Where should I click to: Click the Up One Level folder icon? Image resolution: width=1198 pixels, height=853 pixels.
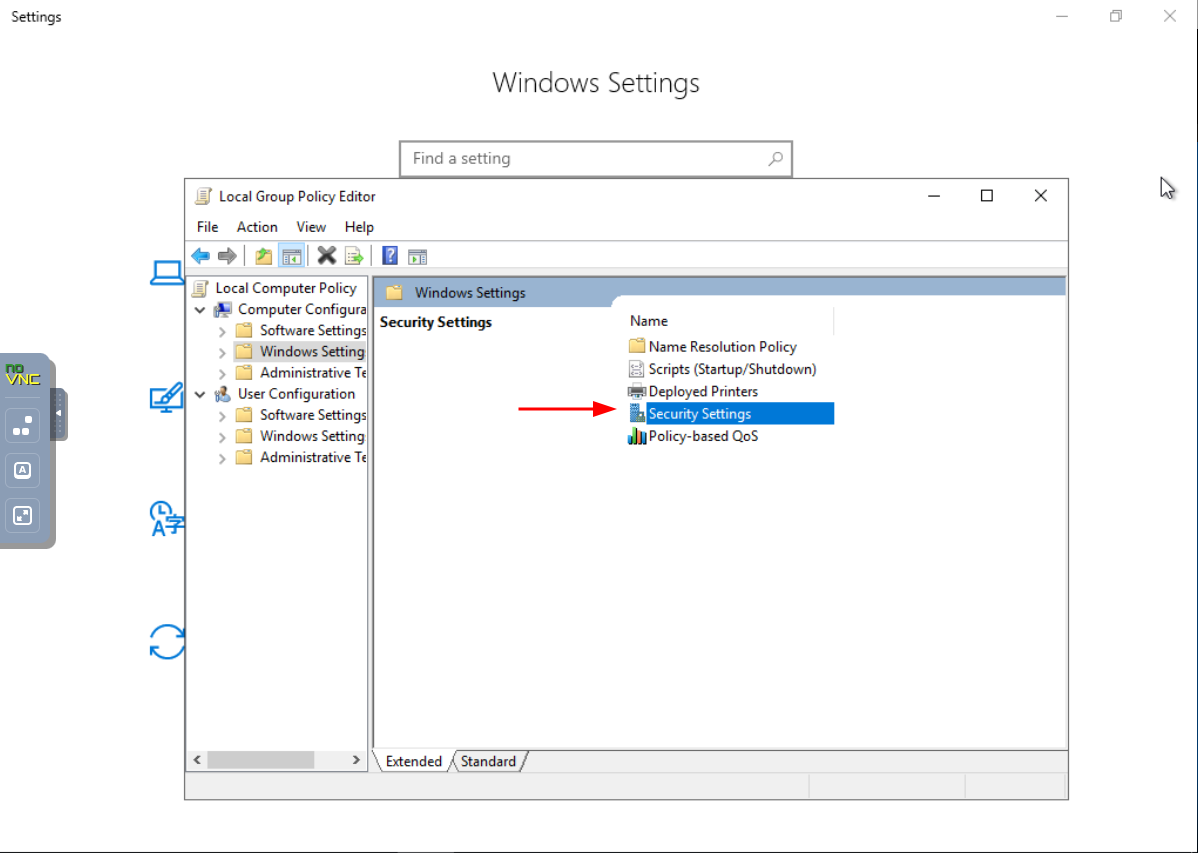click(x=263, y=256)
